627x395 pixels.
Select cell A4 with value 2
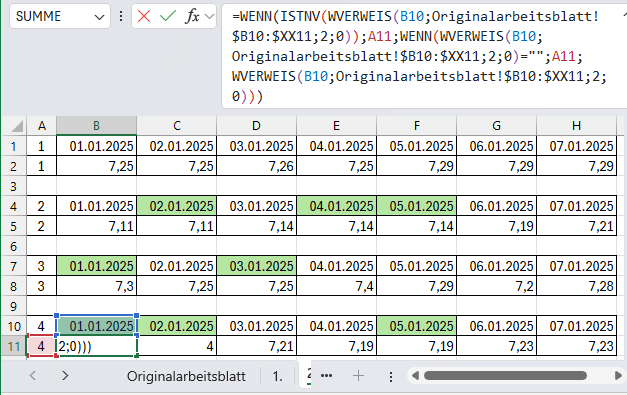42,206
